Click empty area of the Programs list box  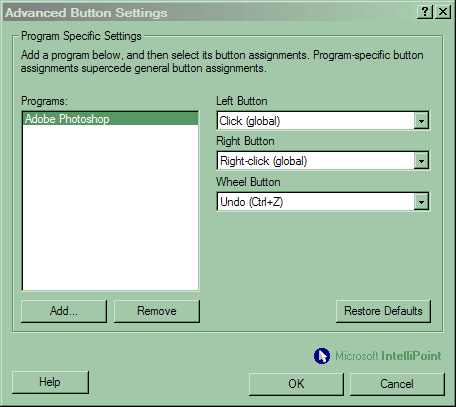coord(110,207)
